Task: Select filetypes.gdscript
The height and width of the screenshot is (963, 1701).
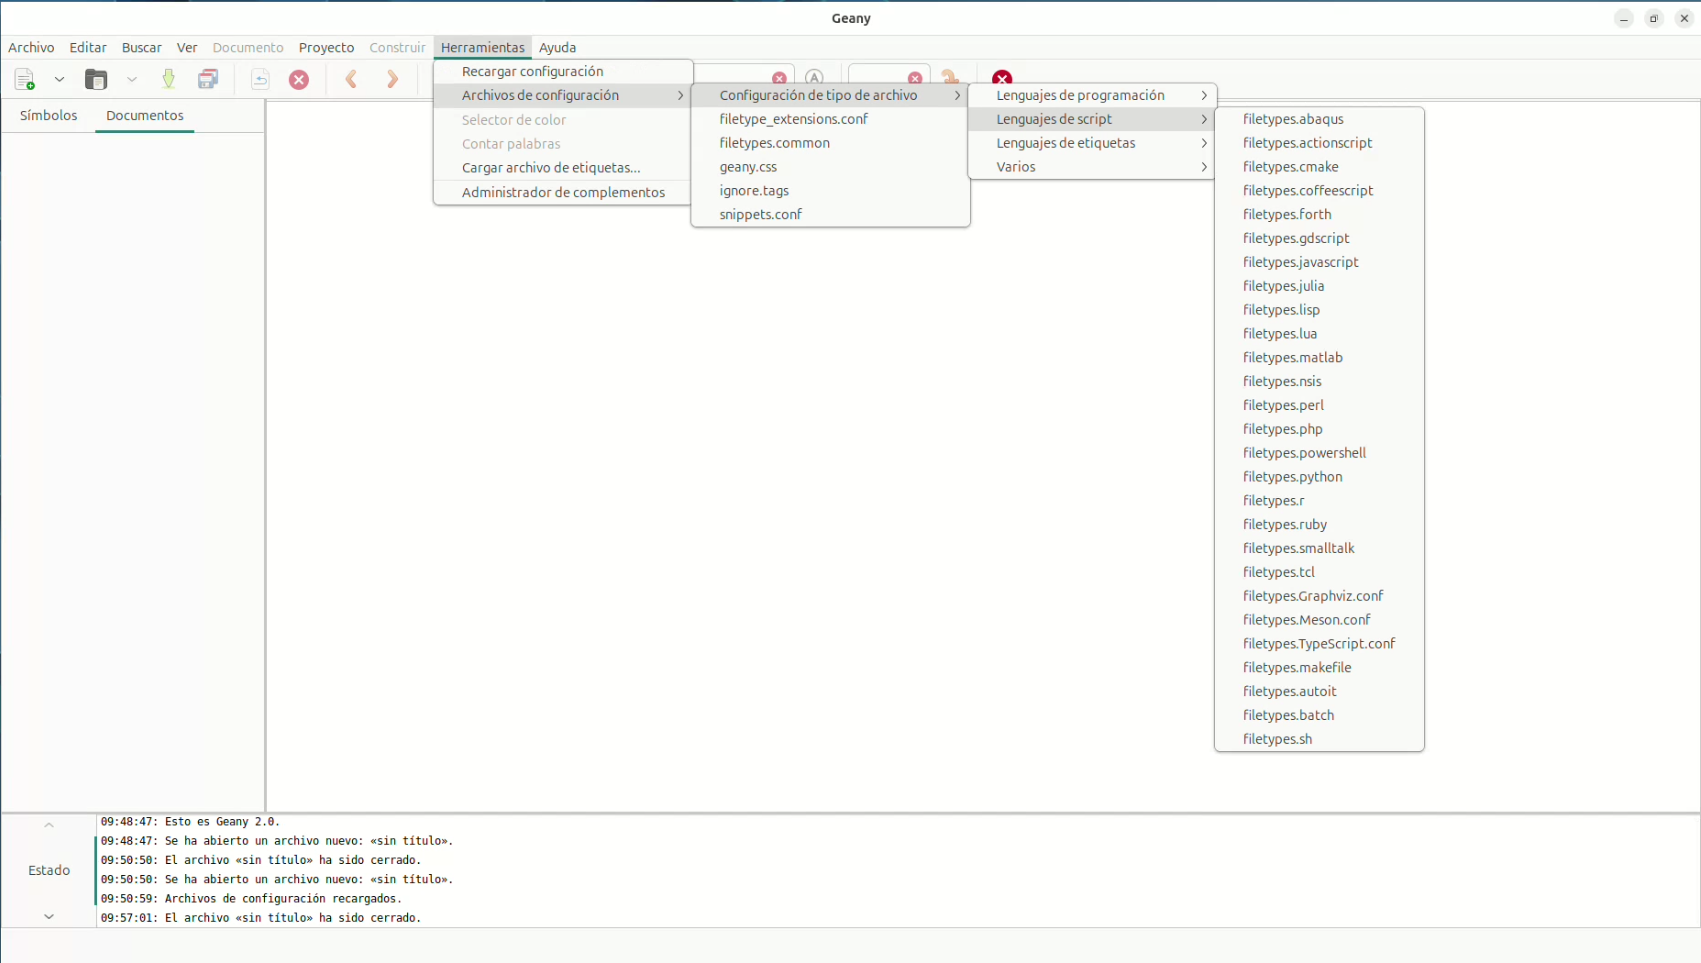Action: point(1319,238)
